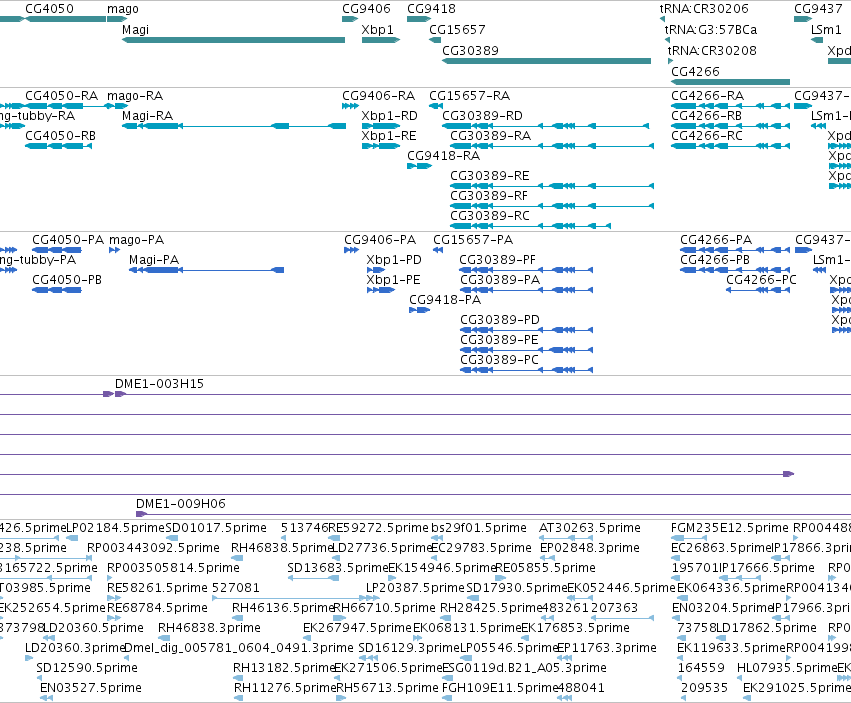This screenshot has width=851, height=703.
Task: Select the CG15657 gene label
Action: point(458,30)
